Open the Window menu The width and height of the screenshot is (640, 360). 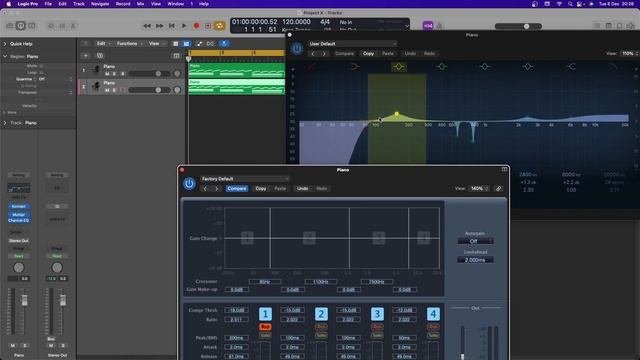coord(176,4)
